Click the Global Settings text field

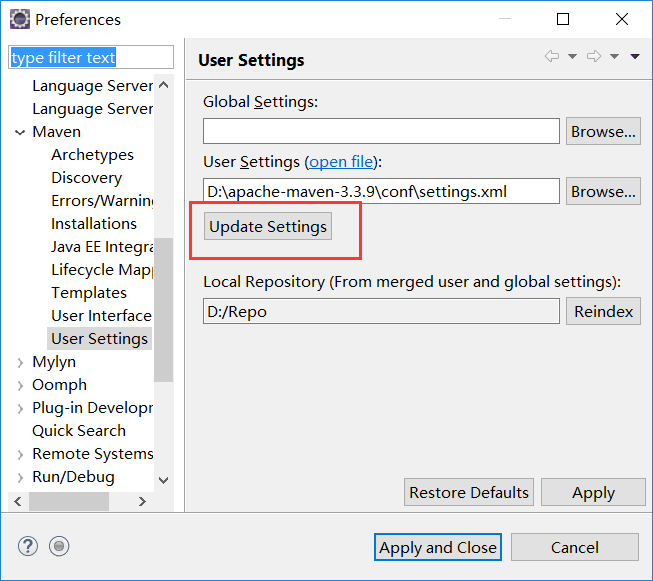click(381, 131)
